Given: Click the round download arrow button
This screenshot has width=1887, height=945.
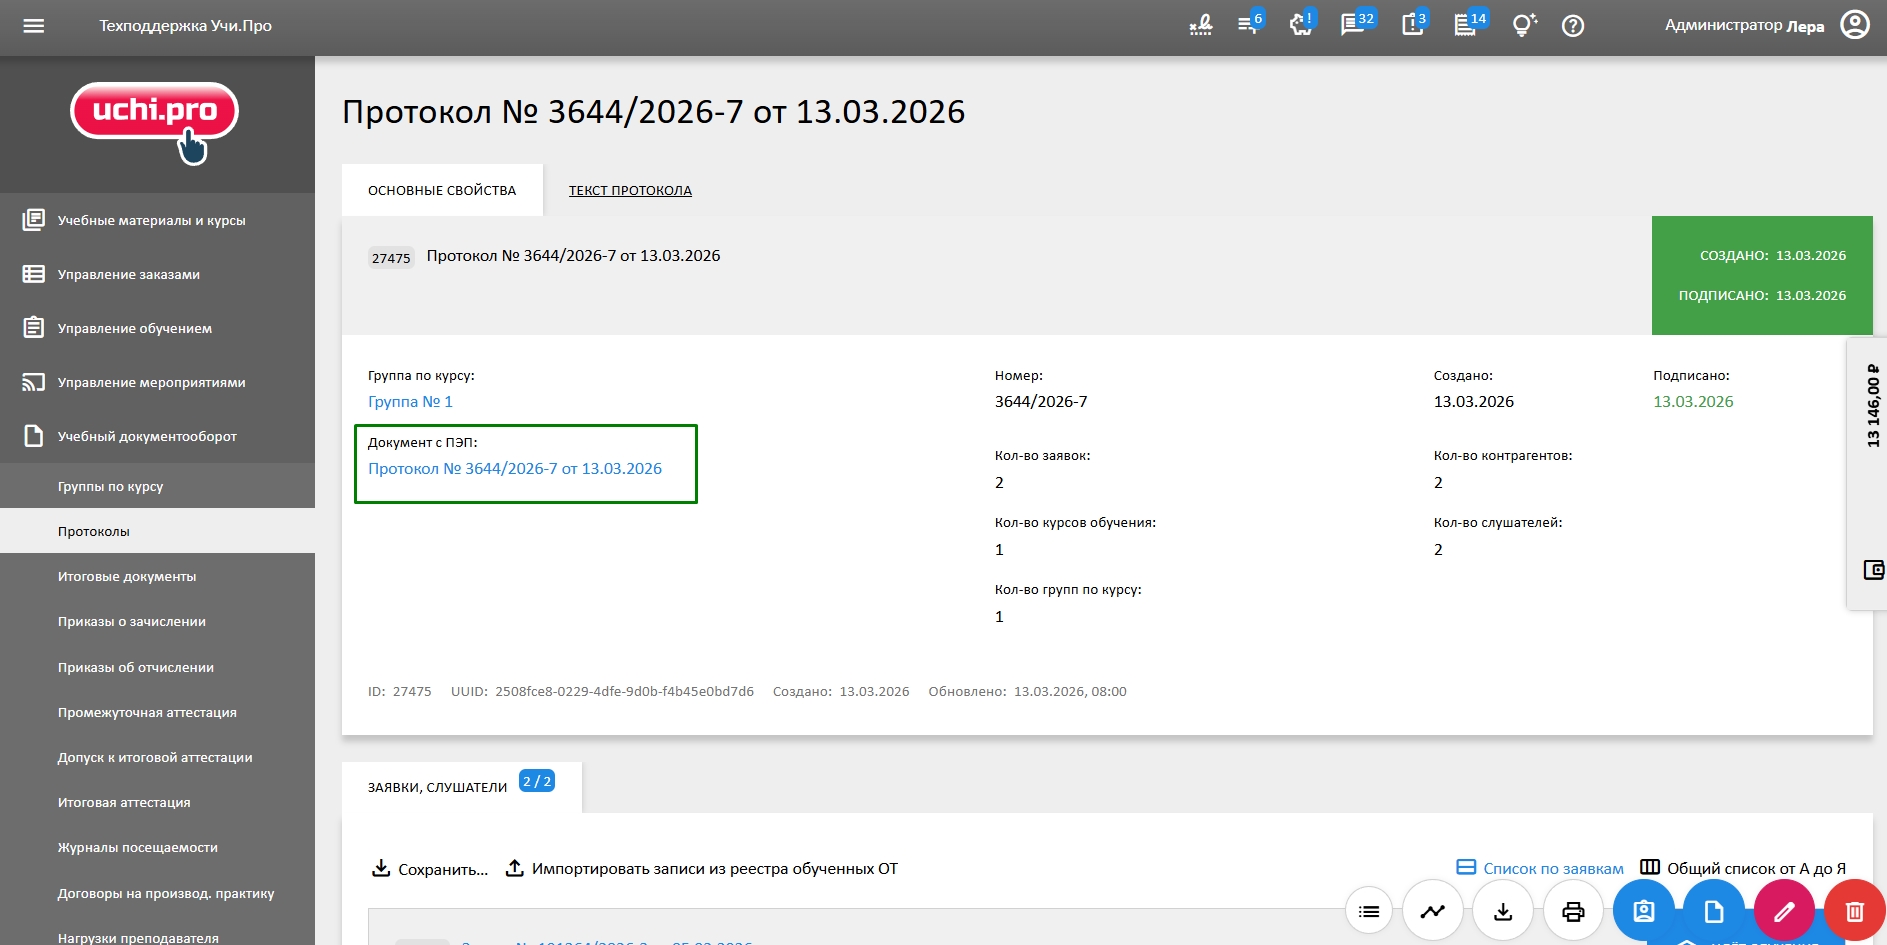Looking at the screenshot, I should click(1503, 911).
